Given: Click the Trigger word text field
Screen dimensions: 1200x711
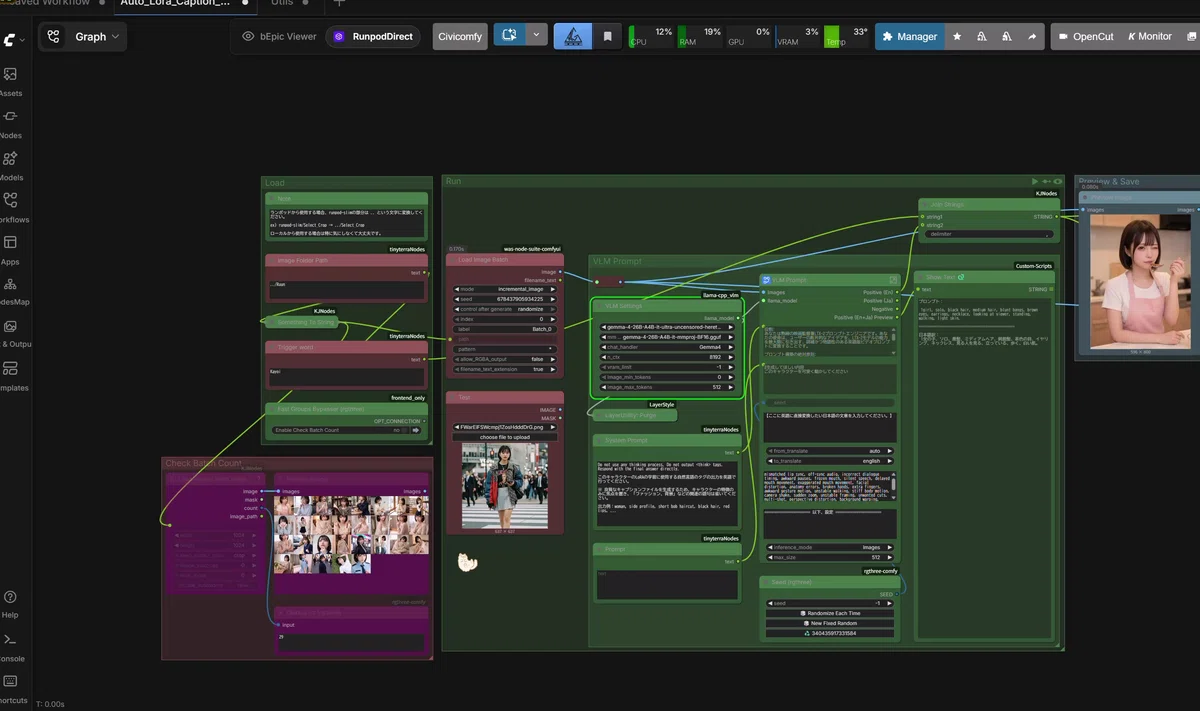Looking at the screenshot, I should pyautogui.click(x=345, y=378).
